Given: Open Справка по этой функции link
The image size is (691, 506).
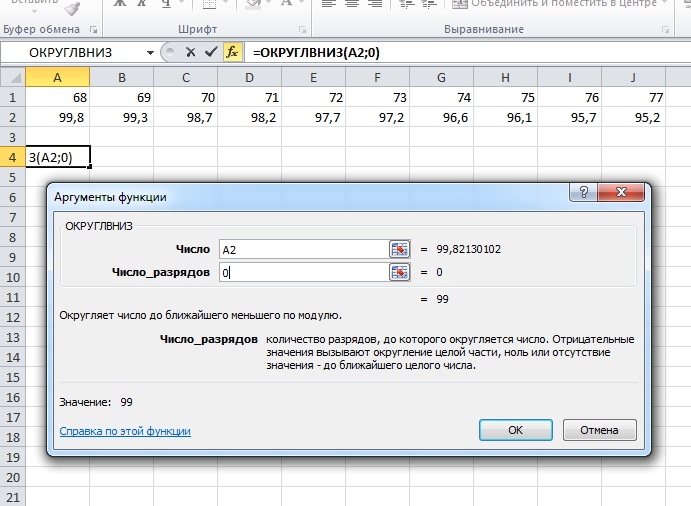Looking at the screenshot, I should pos(125,431).
